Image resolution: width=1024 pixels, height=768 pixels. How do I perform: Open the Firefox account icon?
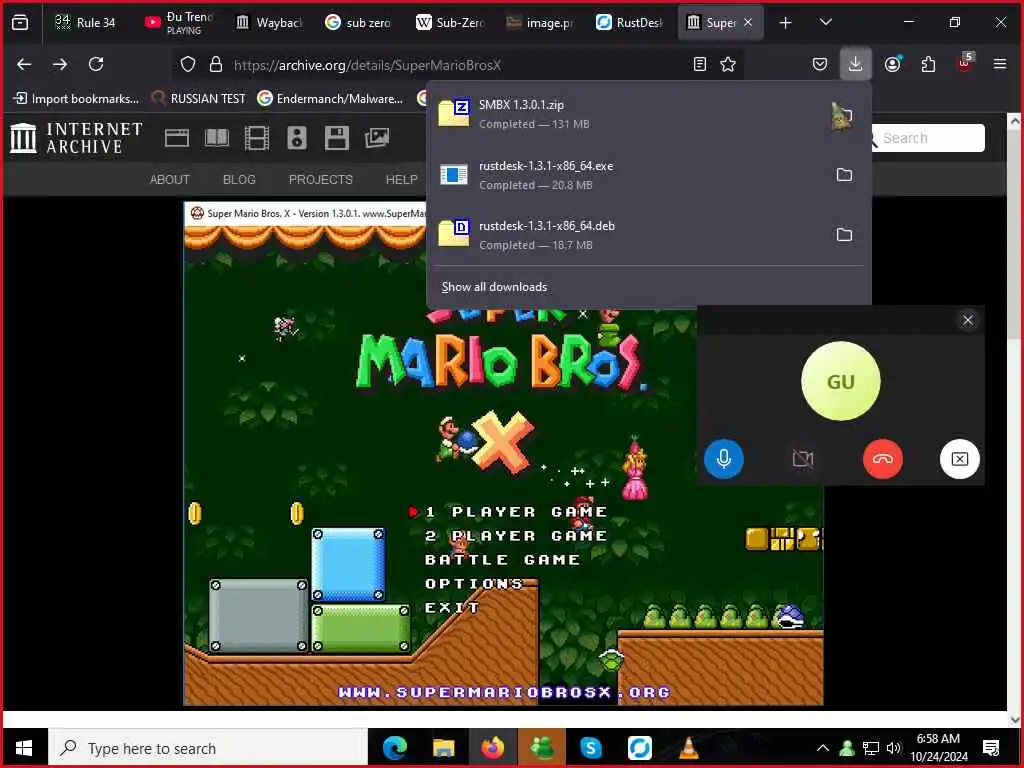tap(893, 64)
